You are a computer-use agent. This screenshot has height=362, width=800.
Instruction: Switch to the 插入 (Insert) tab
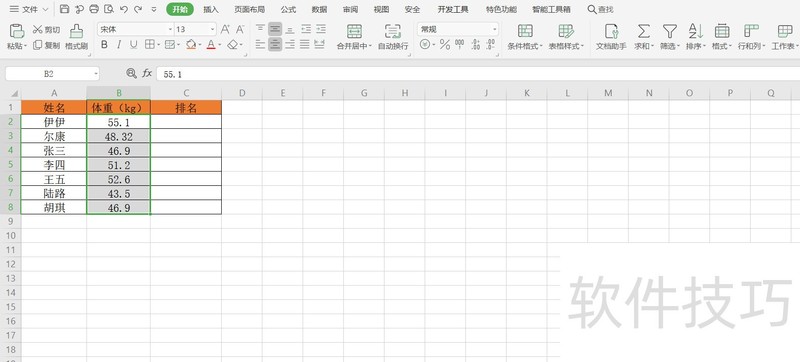211,9
